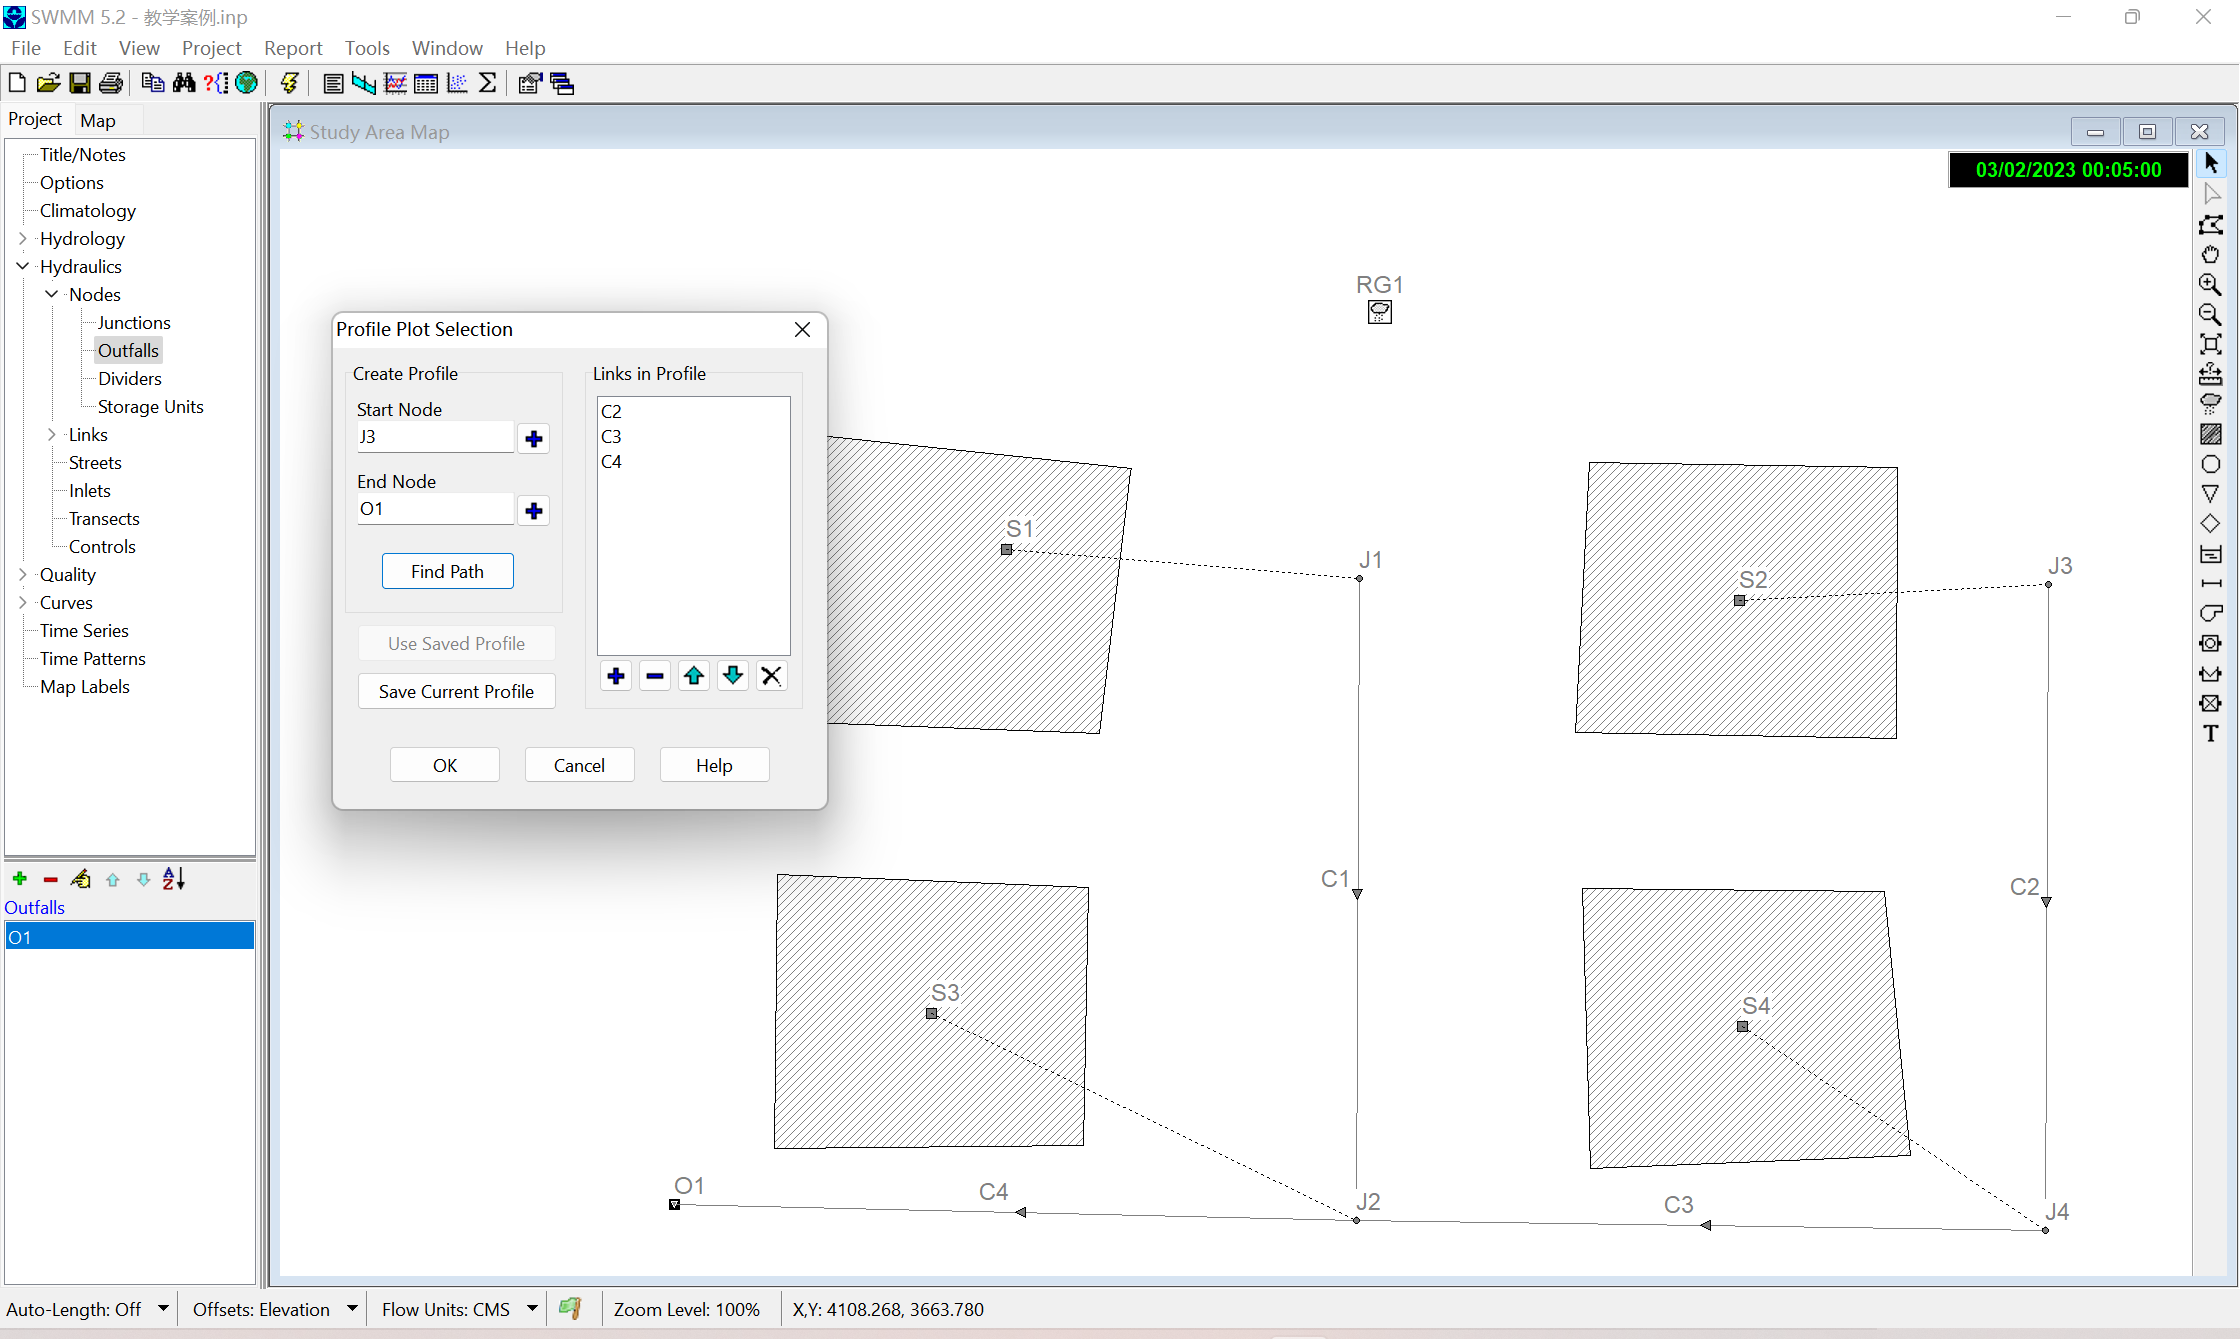2240x1339 pixels.
Task: Click the statistics sigma icon
Action: point(487,83)
